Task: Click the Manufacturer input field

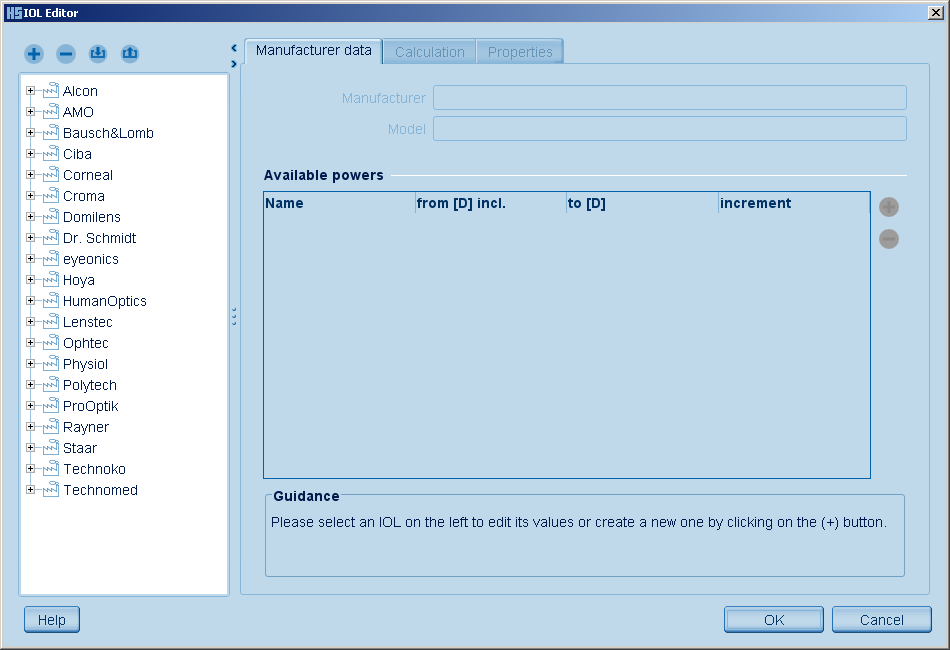Action: (x=669, y=98)
